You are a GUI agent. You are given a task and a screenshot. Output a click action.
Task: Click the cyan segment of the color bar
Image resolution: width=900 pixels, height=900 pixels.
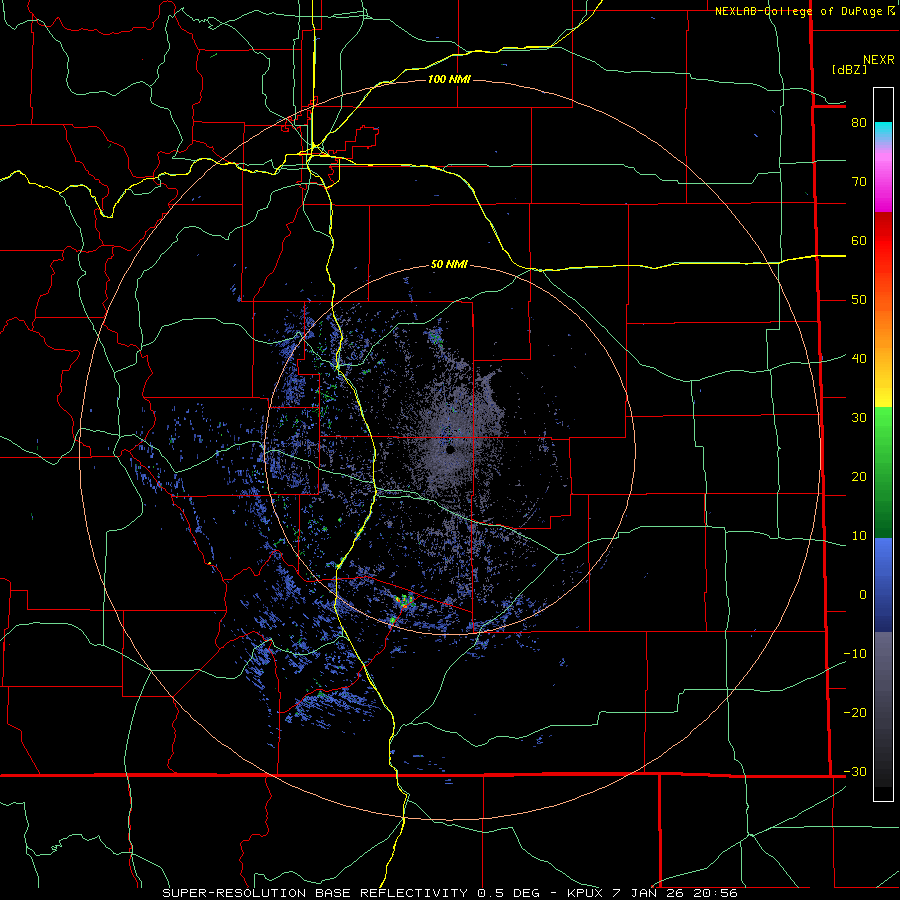[883, 131]
